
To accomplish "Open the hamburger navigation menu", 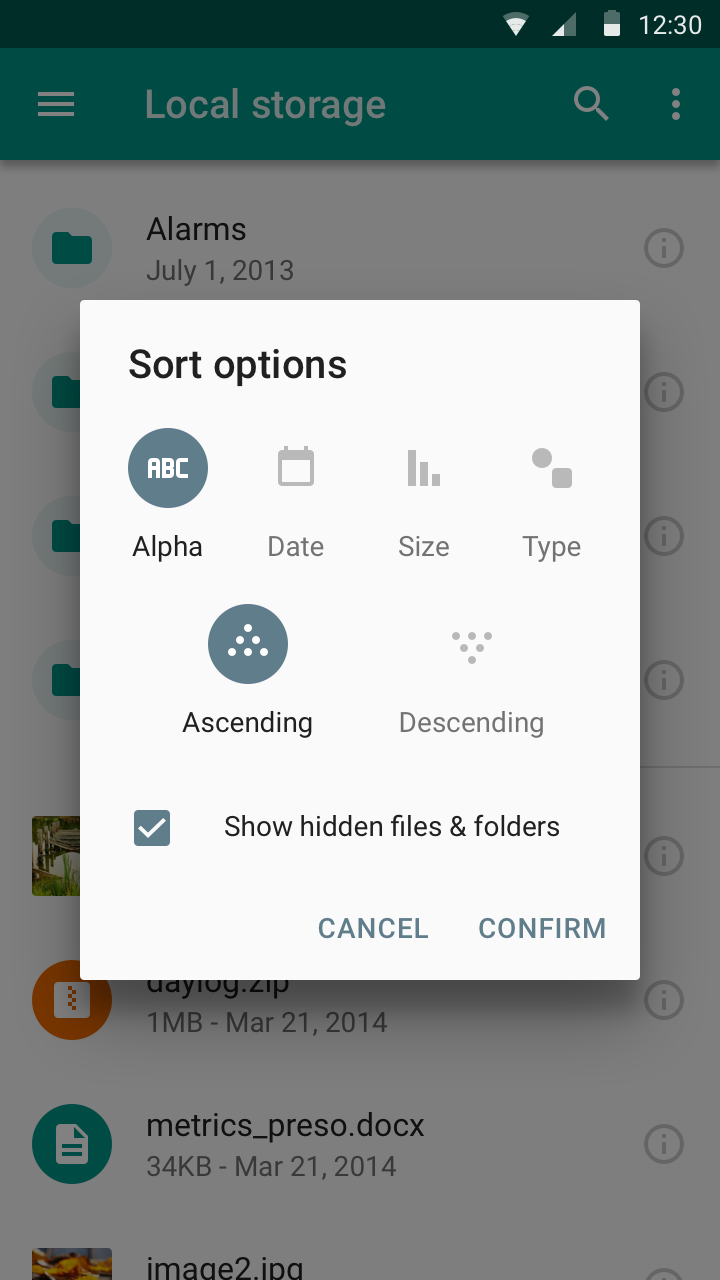I will pyautogui.click(x=56, y=104).
